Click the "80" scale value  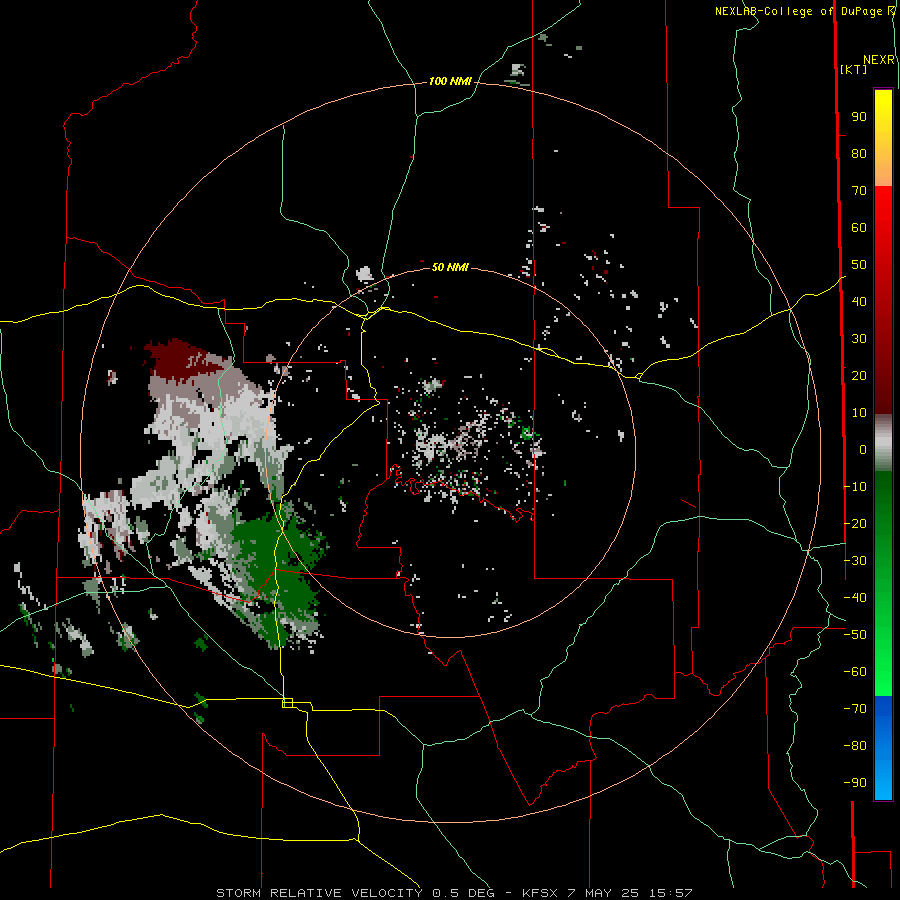[x=859, y=154]
